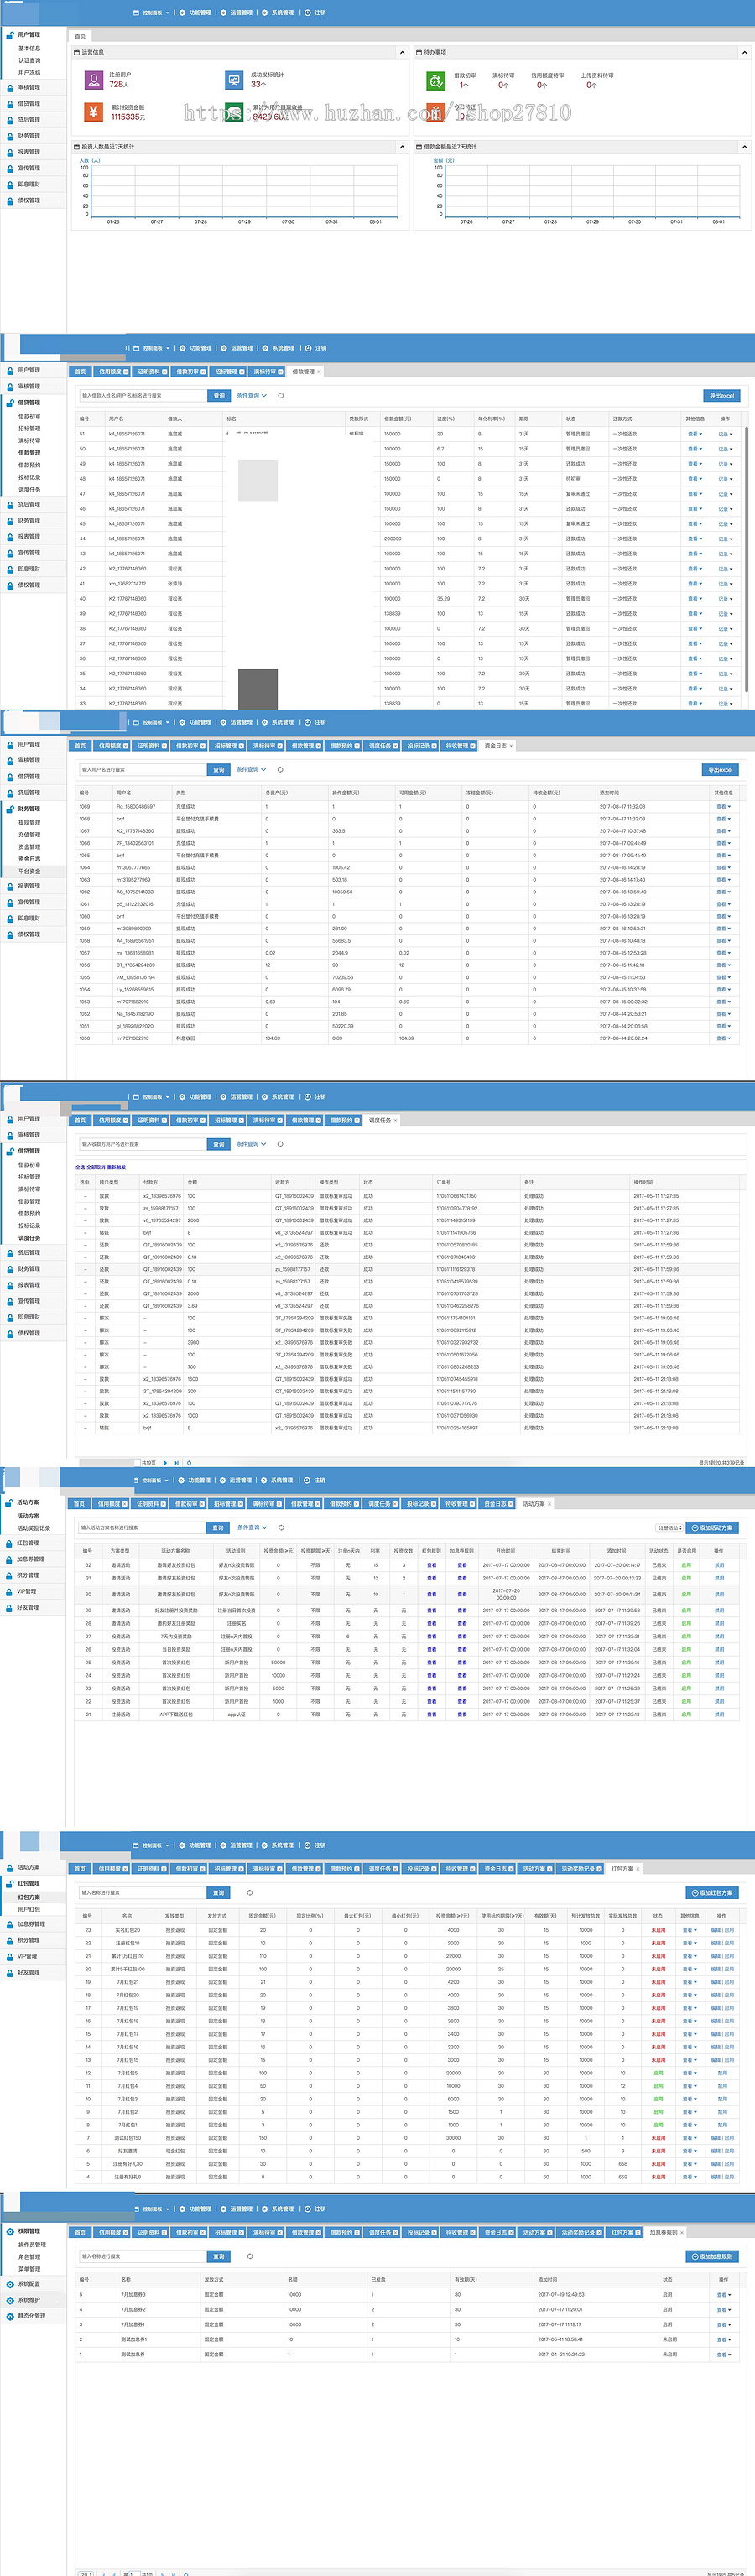
Task: Click the 注册用户 purple user icon
Action: point(93,80)
